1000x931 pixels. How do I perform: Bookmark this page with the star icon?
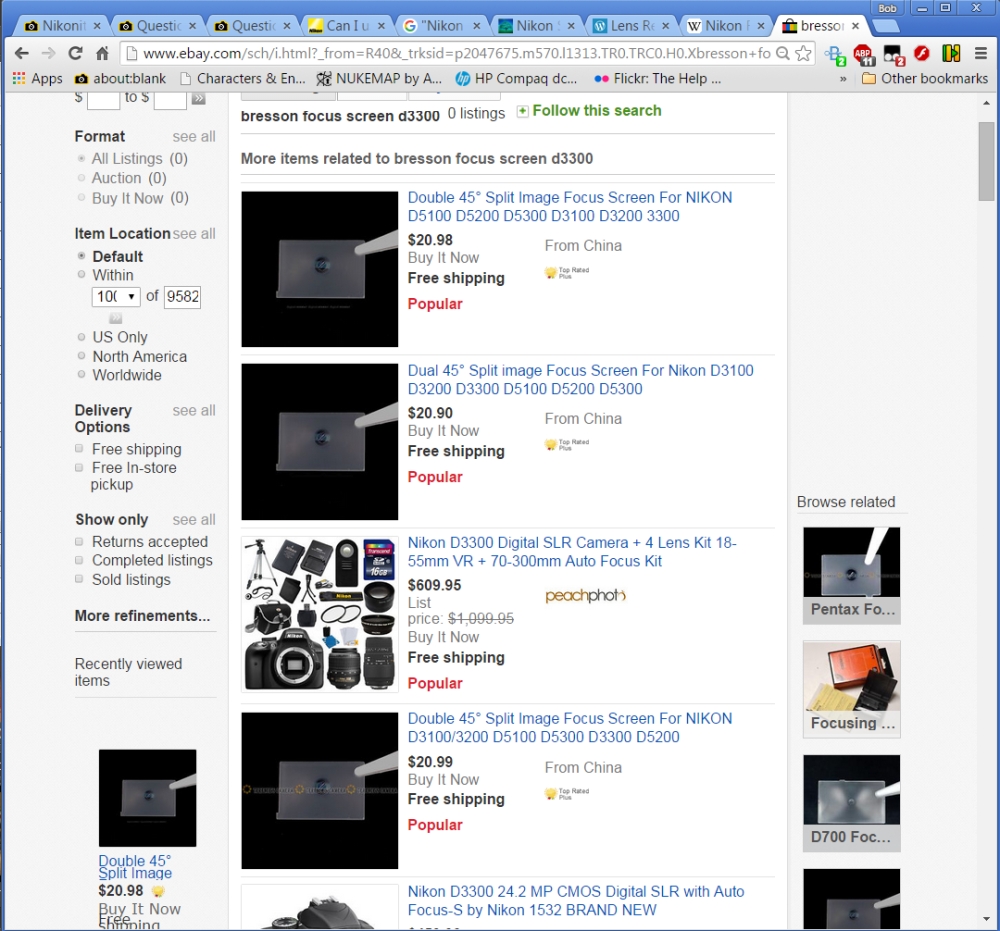coord(803,53)
